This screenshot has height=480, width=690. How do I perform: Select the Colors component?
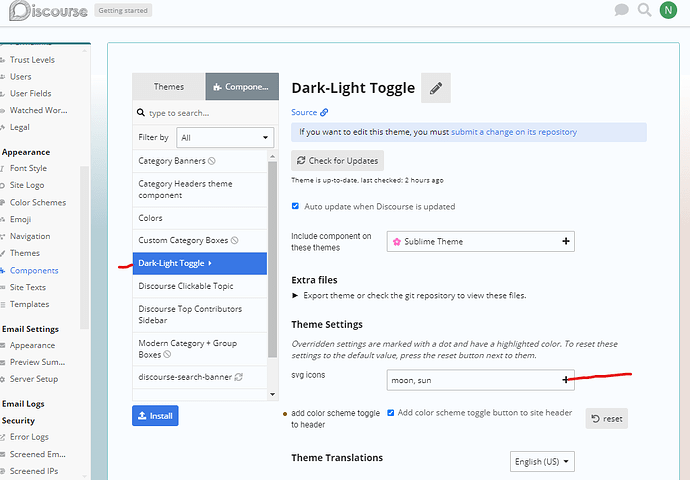pyautogui.click(x=200, y=218)
